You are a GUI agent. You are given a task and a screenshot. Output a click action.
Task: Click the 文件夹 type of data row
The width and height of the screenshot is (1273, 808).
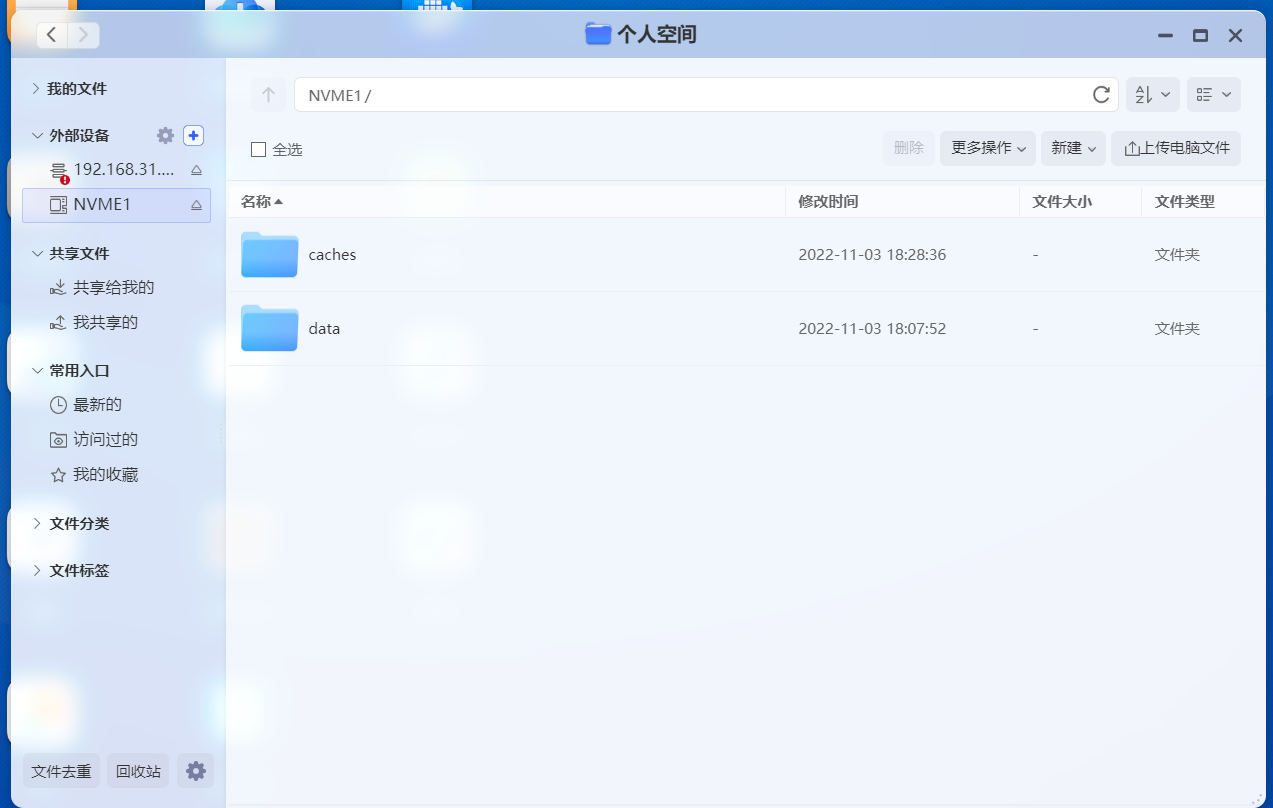pyautogui.click(x=1177, y=329)
